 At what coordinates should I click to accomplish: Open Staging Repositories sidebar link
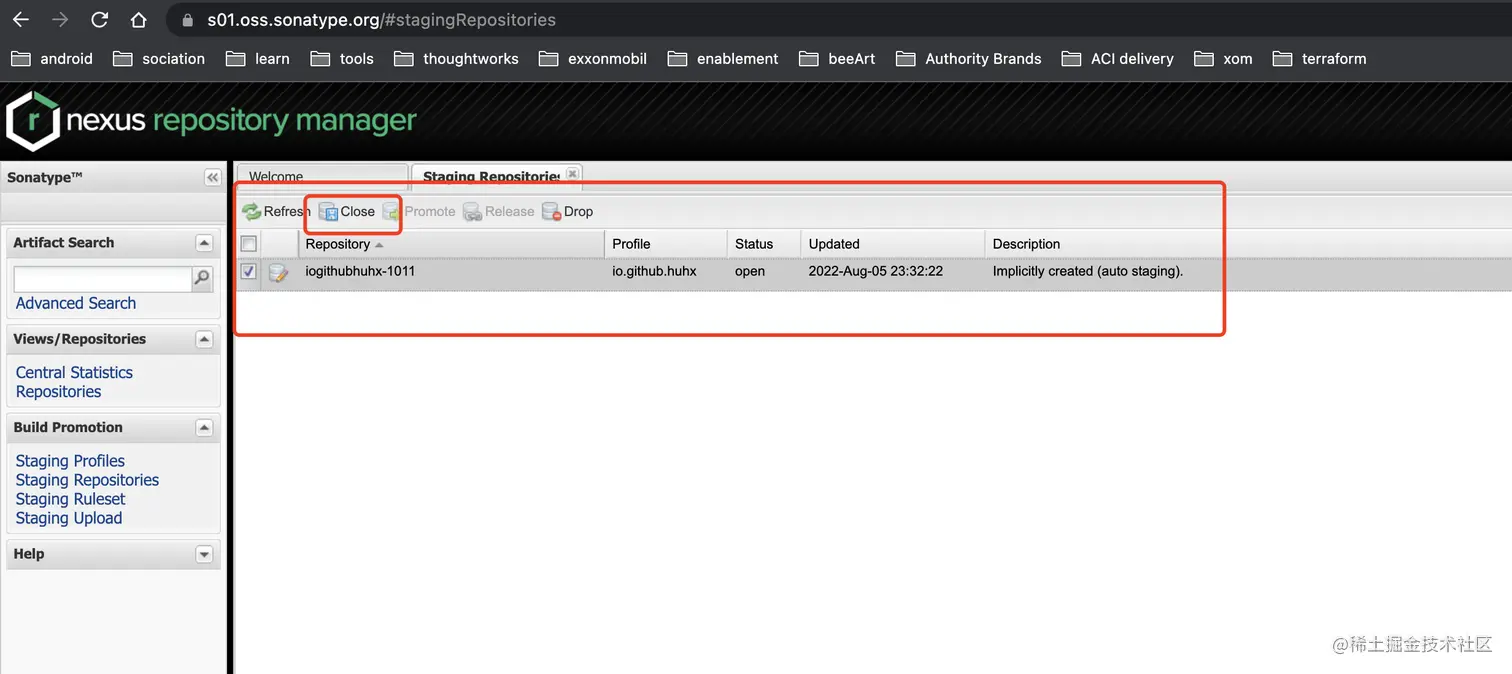click(x=87, y=480)
